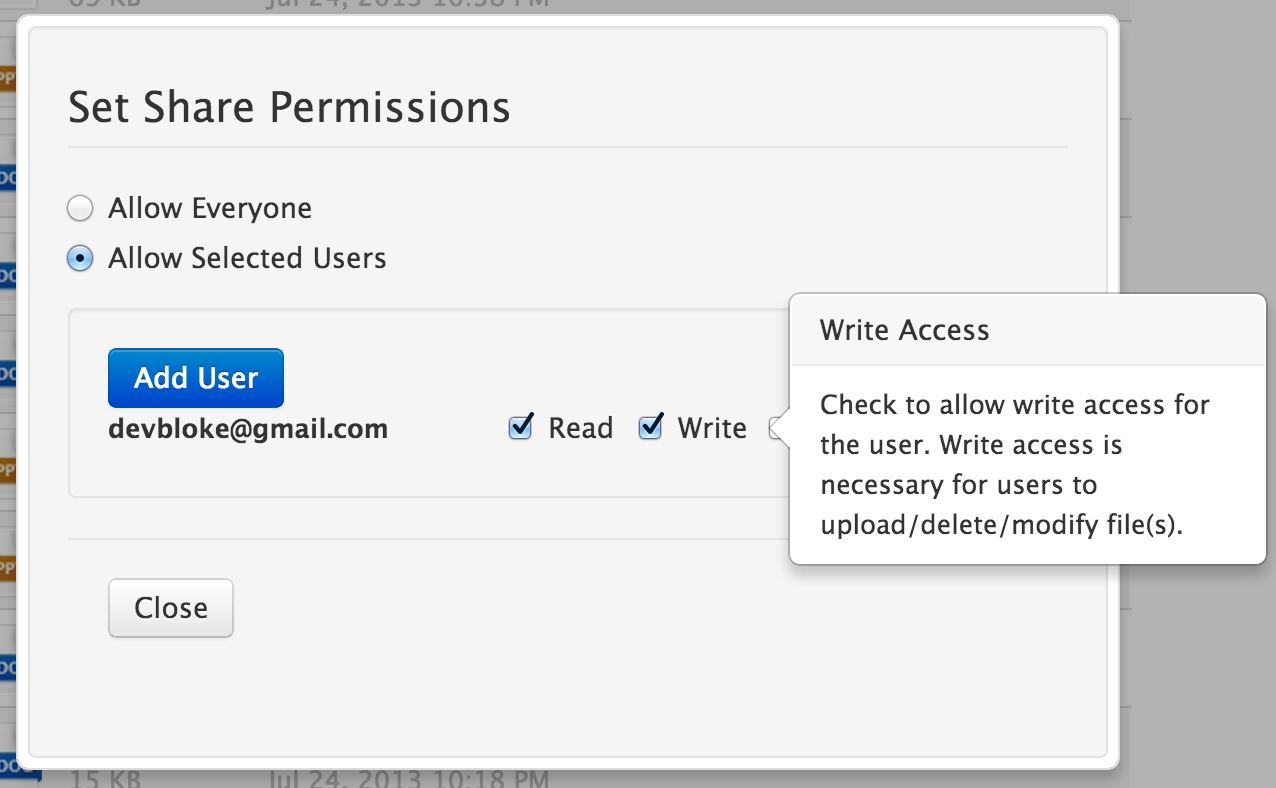Toggle the partially hidden checkbox after Write

coord(776,429)
